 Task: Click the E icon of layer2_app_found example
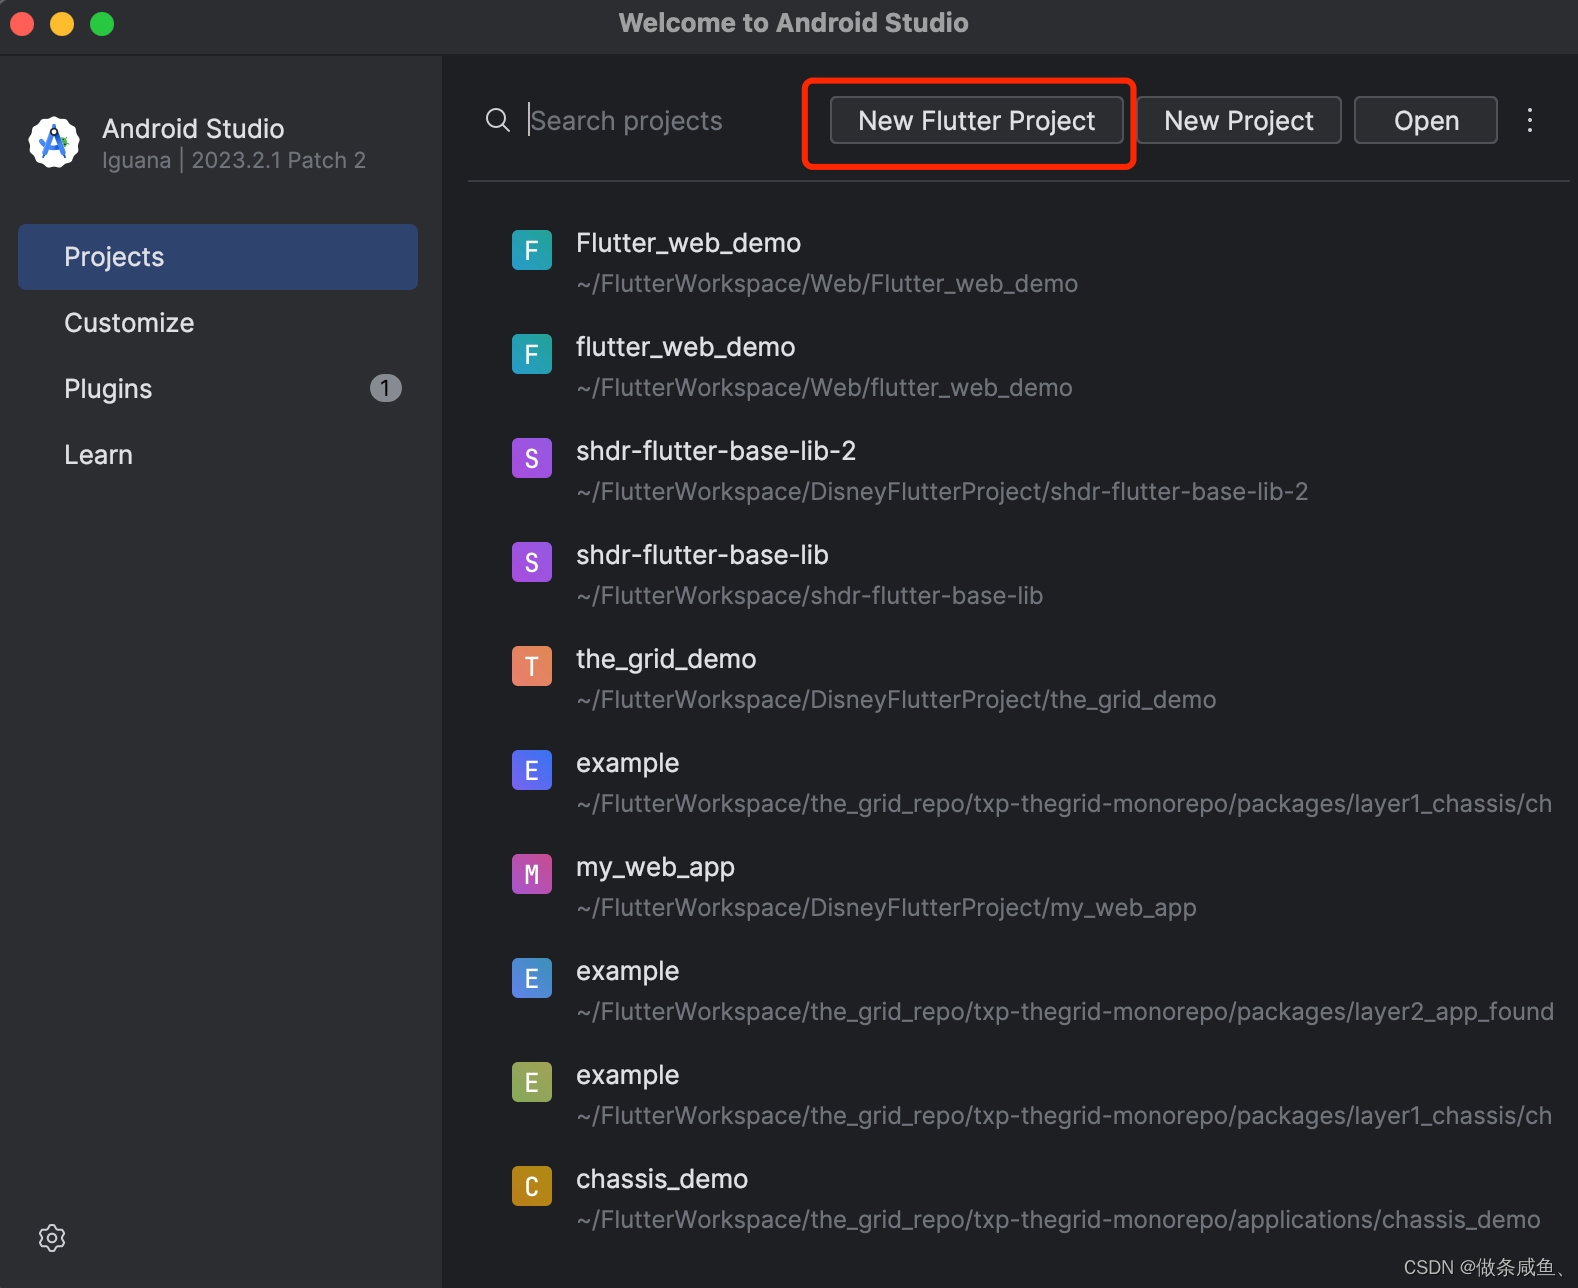[x=532, y=978]
